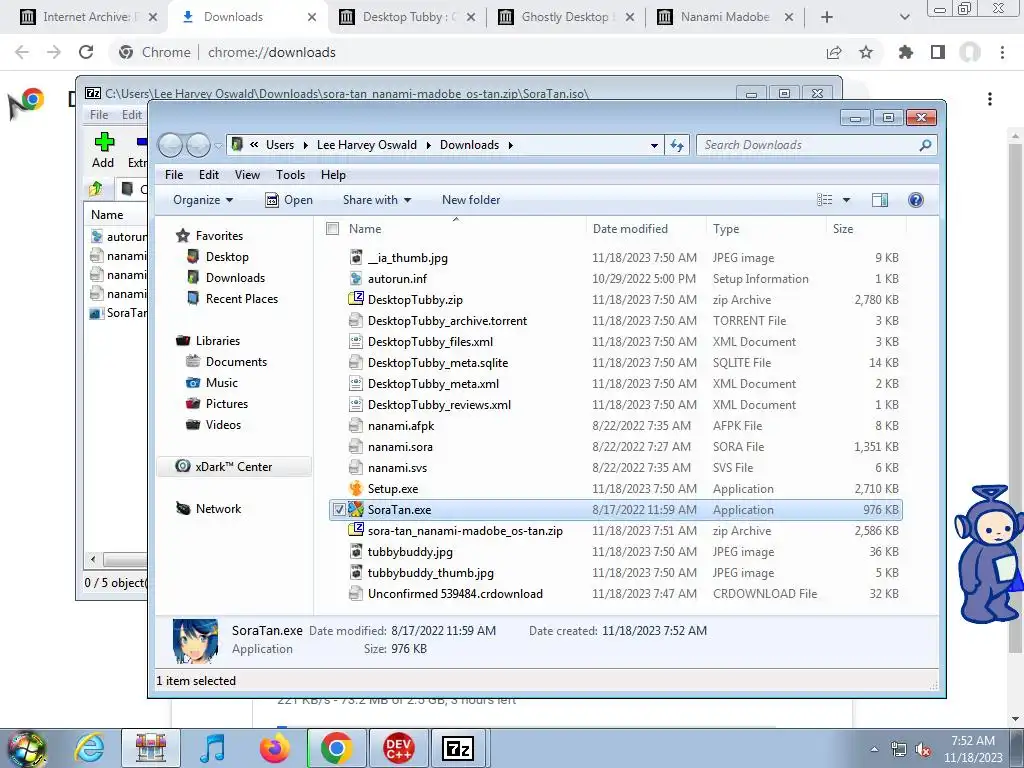Open the Explorer Tools menu
Screen dimensions: 1024x768
pyautogui.click(x=291, y=174)
